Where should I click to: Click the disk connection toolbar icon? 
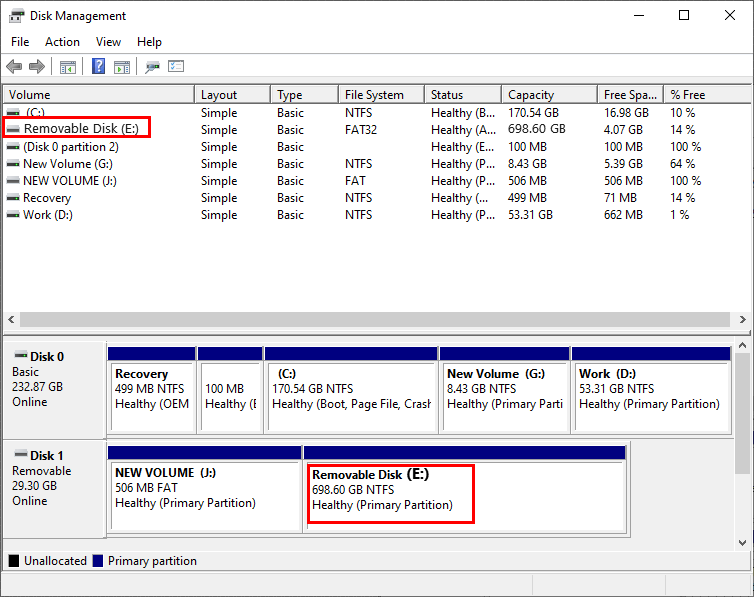tap(152, 67)
